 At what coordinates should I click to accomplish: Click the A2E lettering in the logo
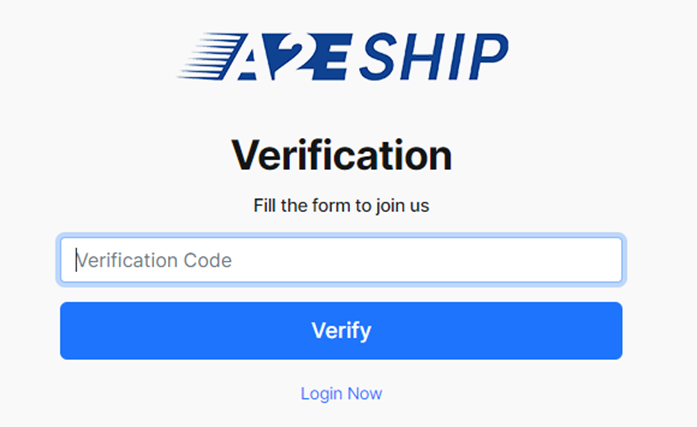coord(290,57)
